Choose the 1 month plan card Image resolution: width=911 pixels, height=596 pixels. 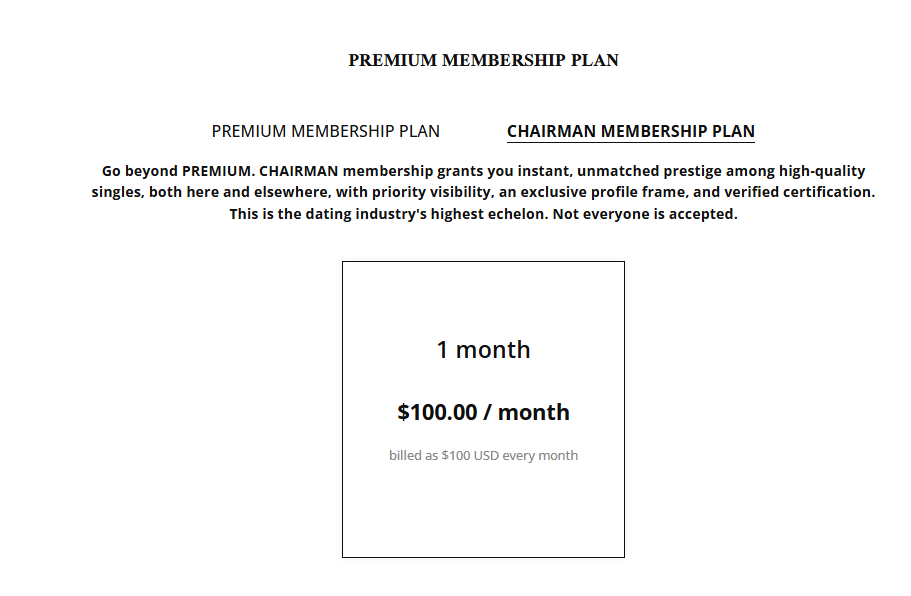tap(483, 300)
